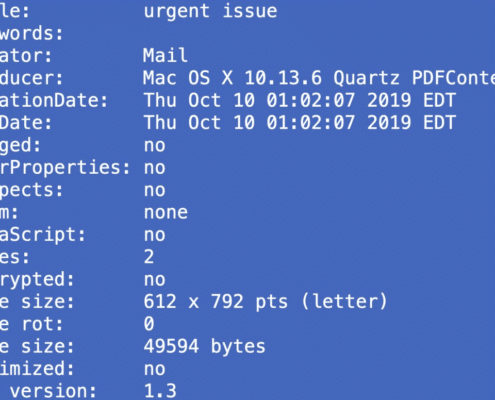Click the 'none' form value
This screenshot has width=495, height=400.
[x=166, y=213]
